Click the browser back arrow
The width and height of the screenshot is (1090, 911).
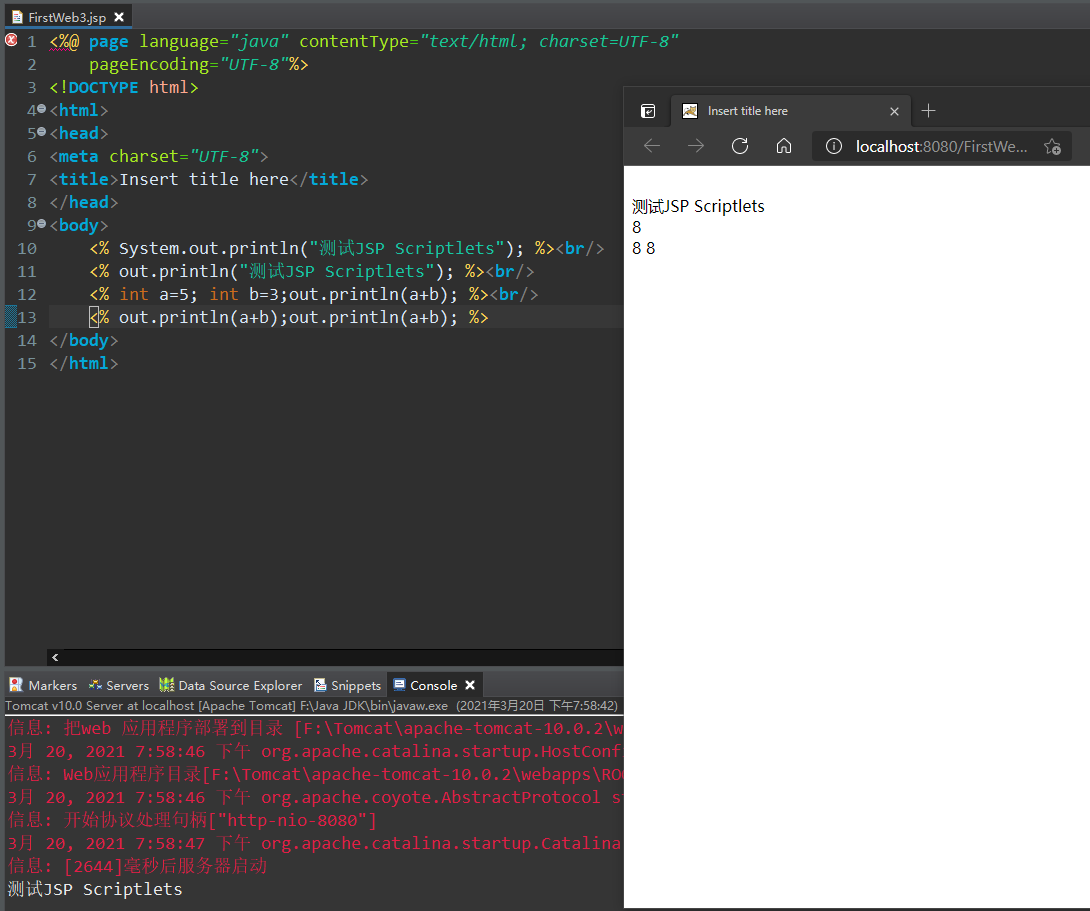[651, 146]
